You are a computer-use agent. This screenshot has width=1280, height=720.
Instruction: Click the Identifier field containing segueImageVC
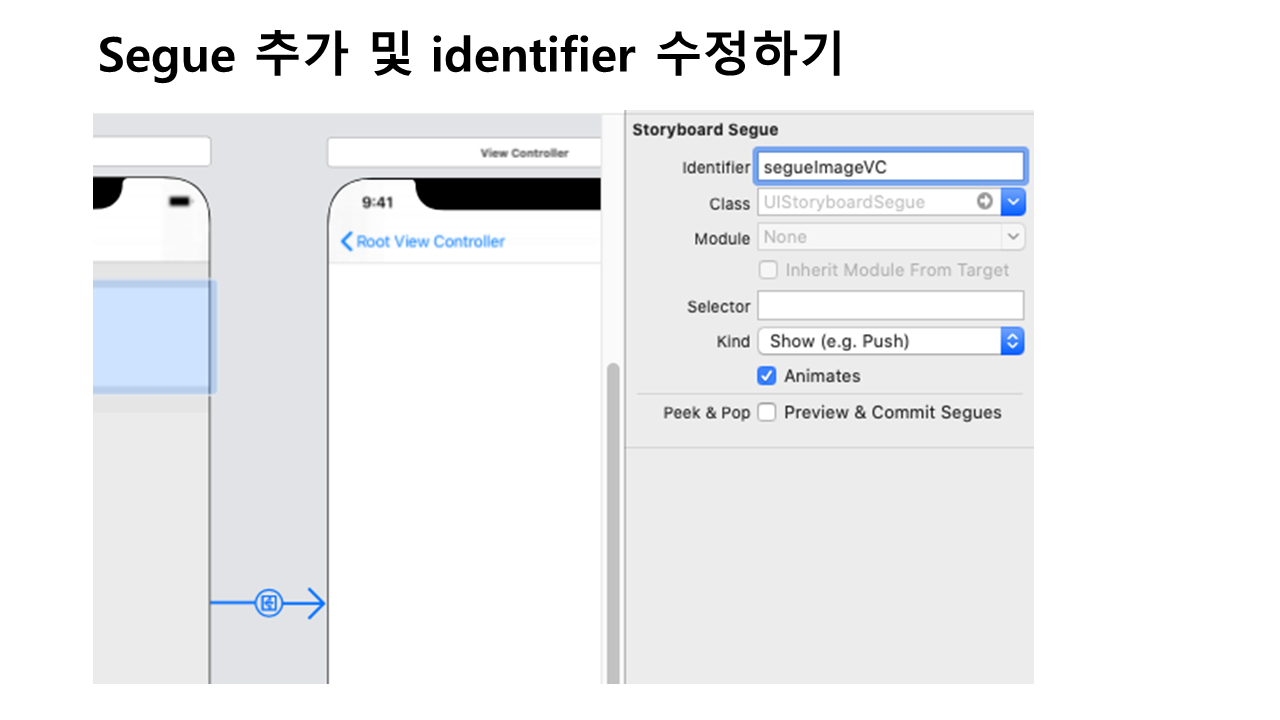point(890,167)
